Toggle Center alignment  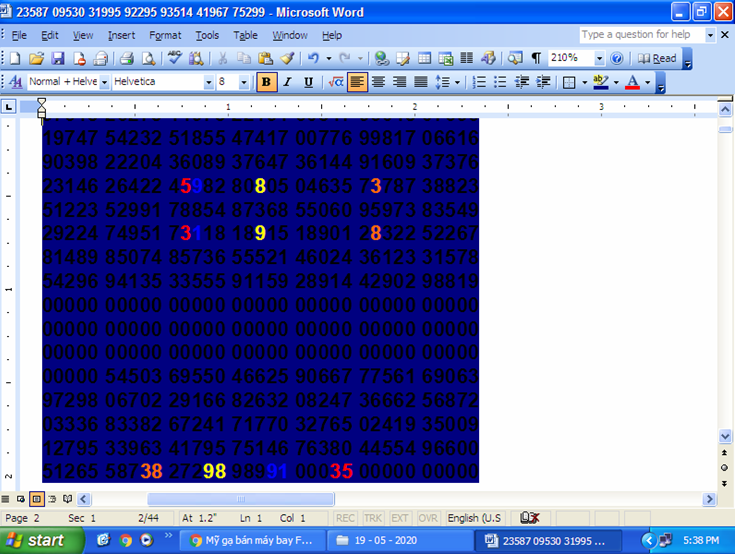point(378,82)
